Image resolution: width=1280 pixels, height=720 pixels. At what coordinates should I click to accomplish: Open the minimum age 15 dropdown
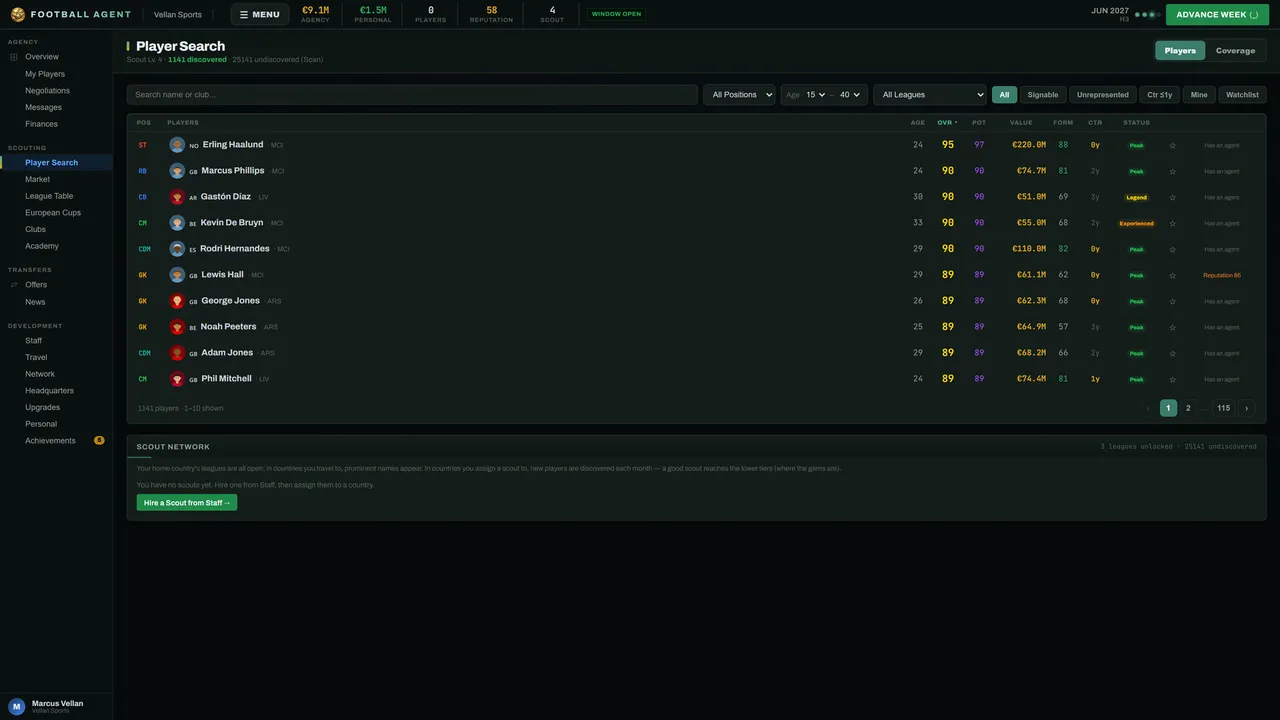(816, 95)
